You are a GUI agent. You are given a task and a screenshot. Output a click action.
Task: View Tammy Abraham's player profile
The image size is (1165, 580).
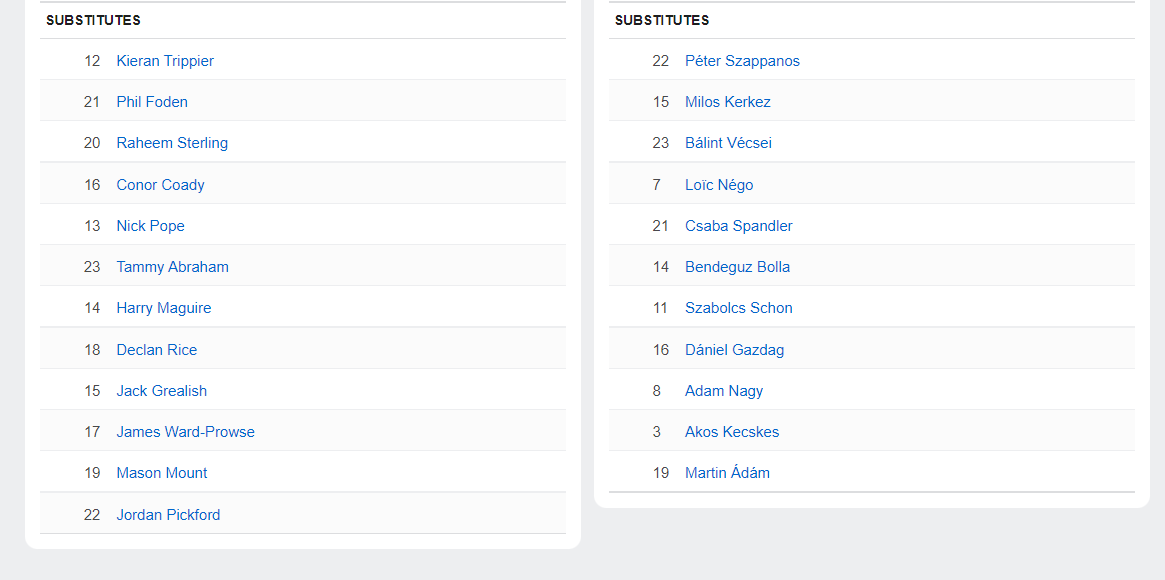(x=172, y=267)
